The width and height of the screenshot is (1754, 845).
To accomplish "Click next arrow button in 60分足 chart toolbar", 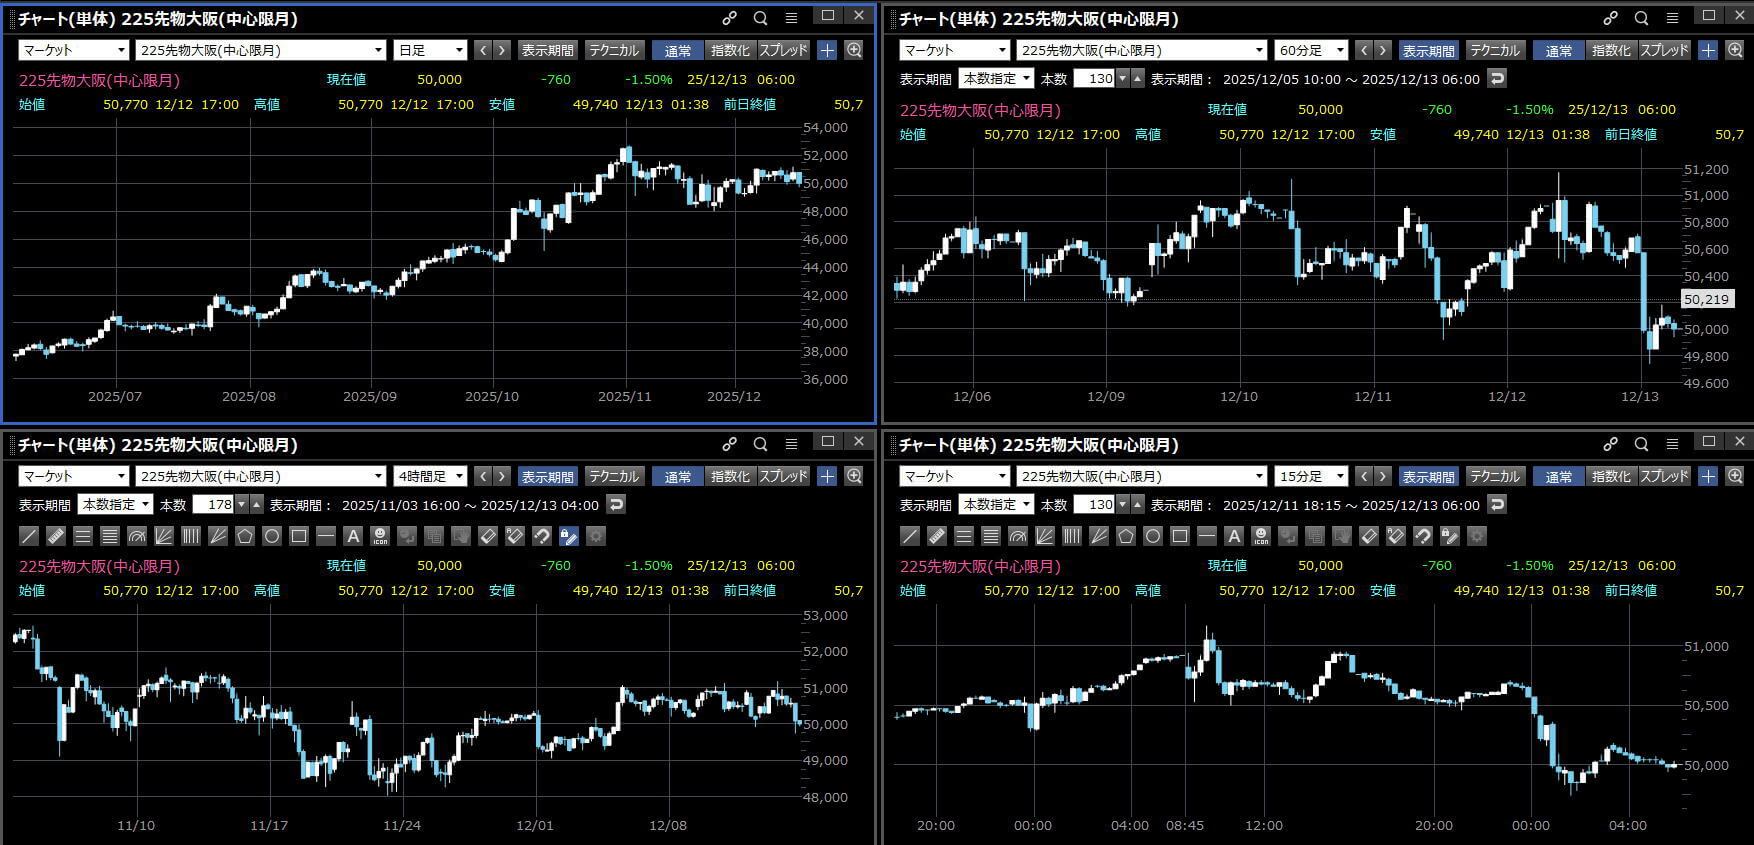I will [x=1383, y=50].
